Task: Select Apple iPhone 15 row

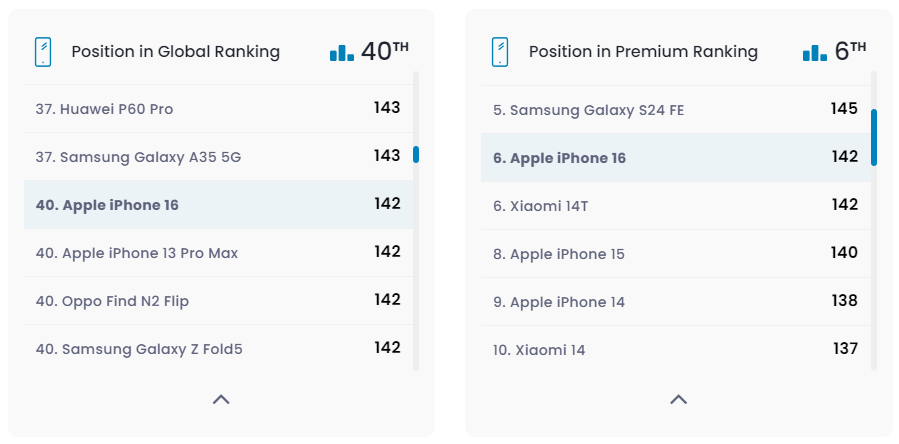Action: click(x=559, y=254)
